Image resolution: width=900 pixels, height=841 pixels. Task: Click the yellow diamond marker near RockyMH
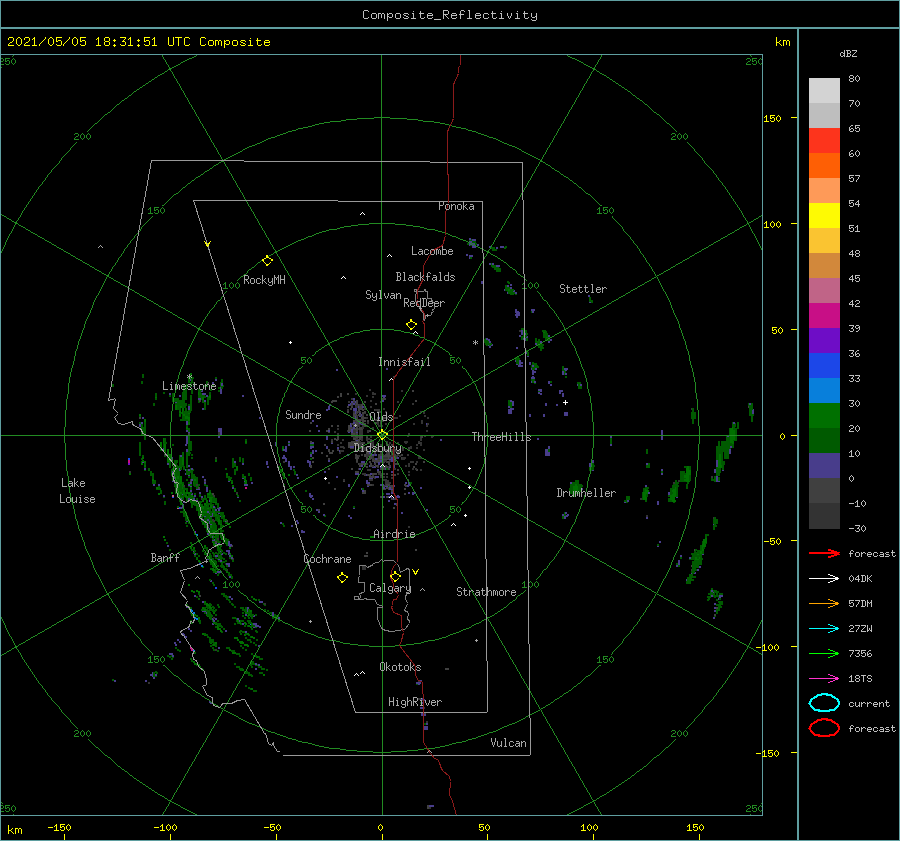(x=267, y=261)
